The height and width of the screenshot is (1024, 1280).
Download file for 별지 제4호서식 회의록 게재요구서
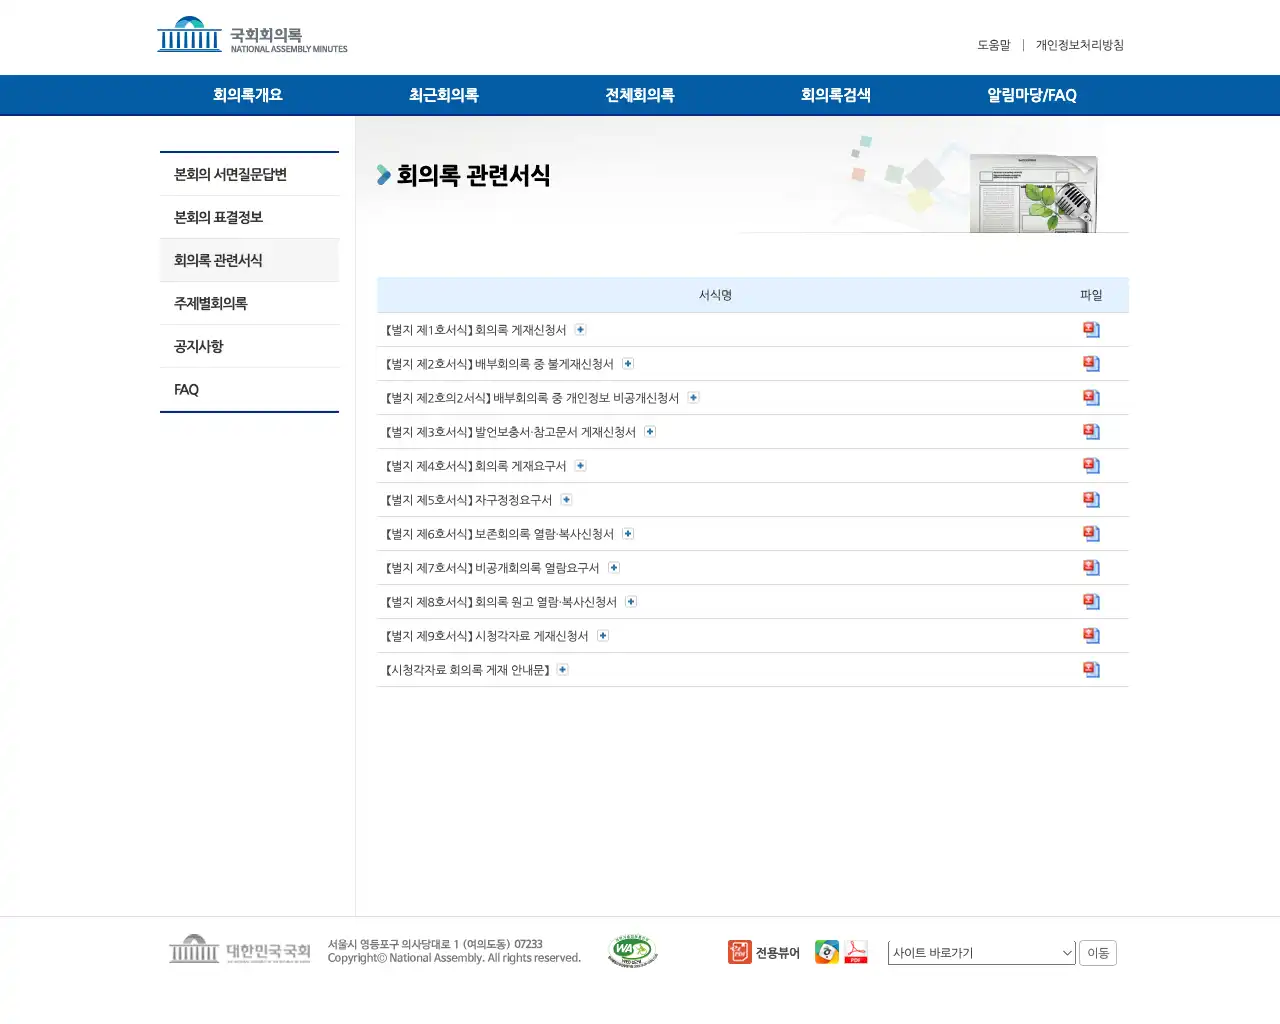(1091, 466)
